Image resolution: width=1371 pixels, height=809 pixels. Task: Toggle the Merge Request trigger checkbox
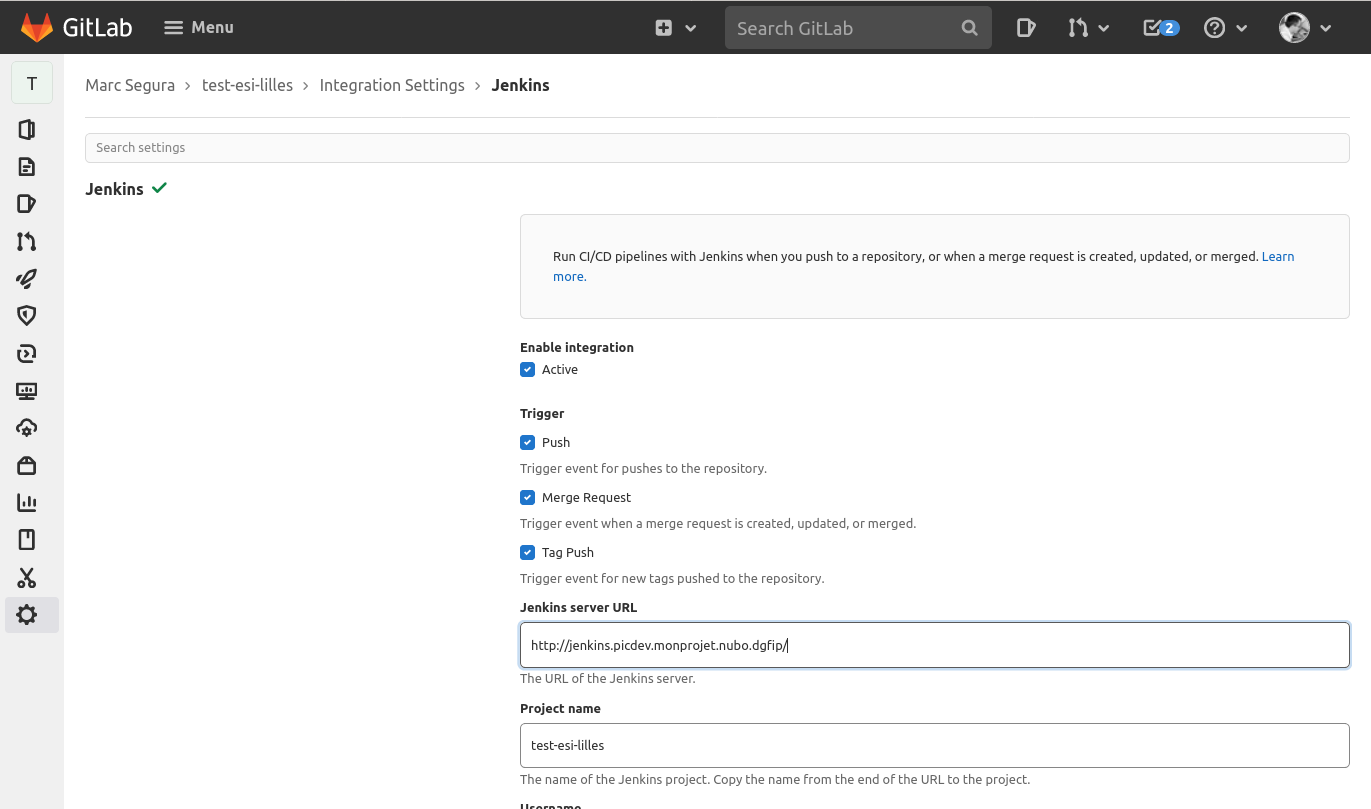[528, 497]
